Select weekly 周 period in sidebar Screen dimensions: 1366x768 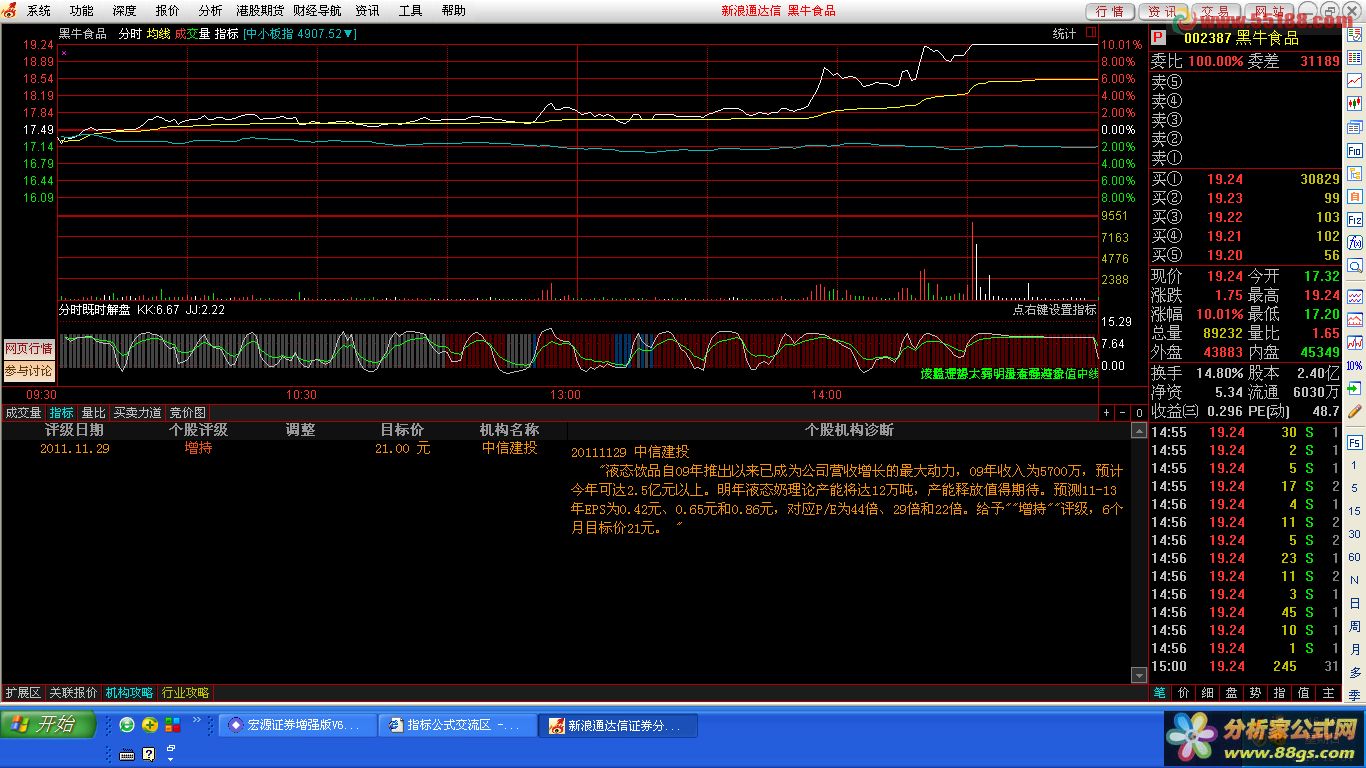coord(1354,626)
